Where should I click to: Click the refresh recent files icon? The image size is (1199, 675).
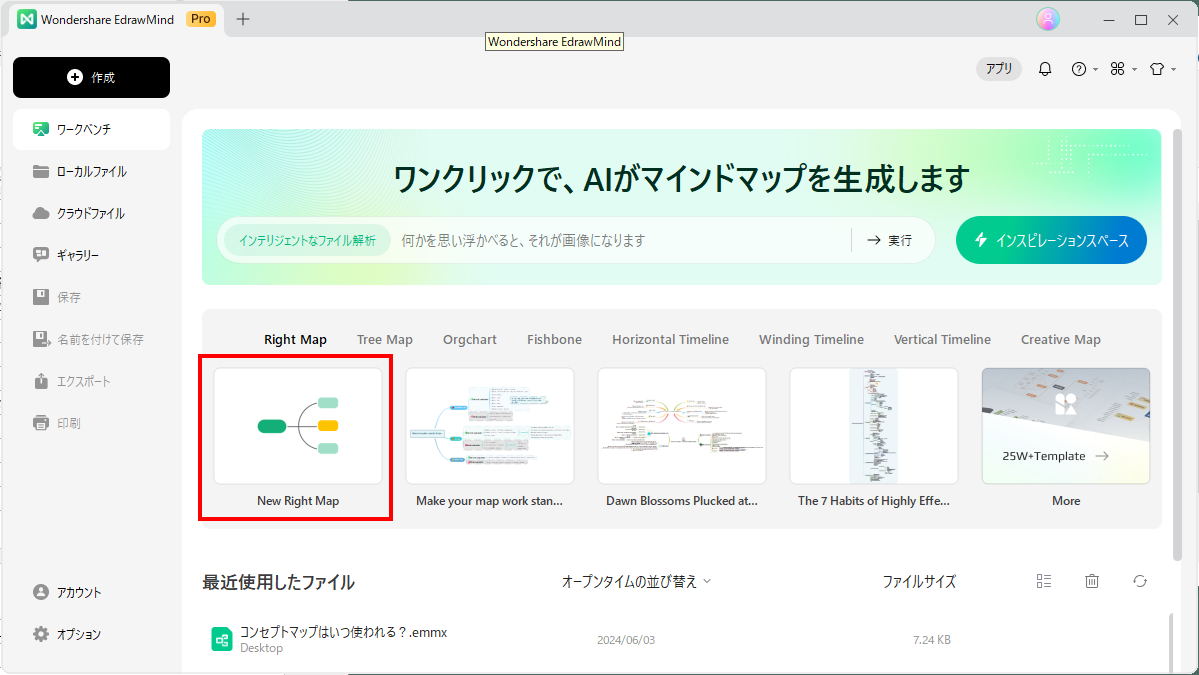1140,581
